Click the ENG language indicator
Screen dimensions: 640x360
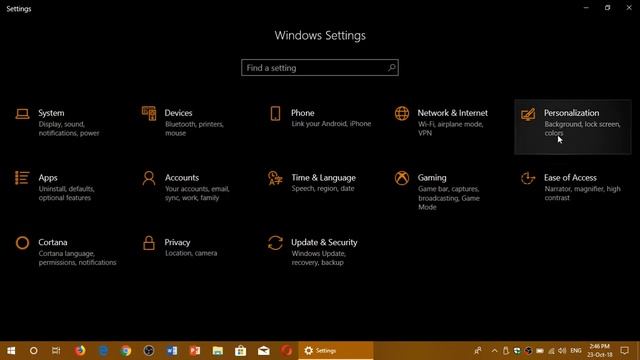576,351
